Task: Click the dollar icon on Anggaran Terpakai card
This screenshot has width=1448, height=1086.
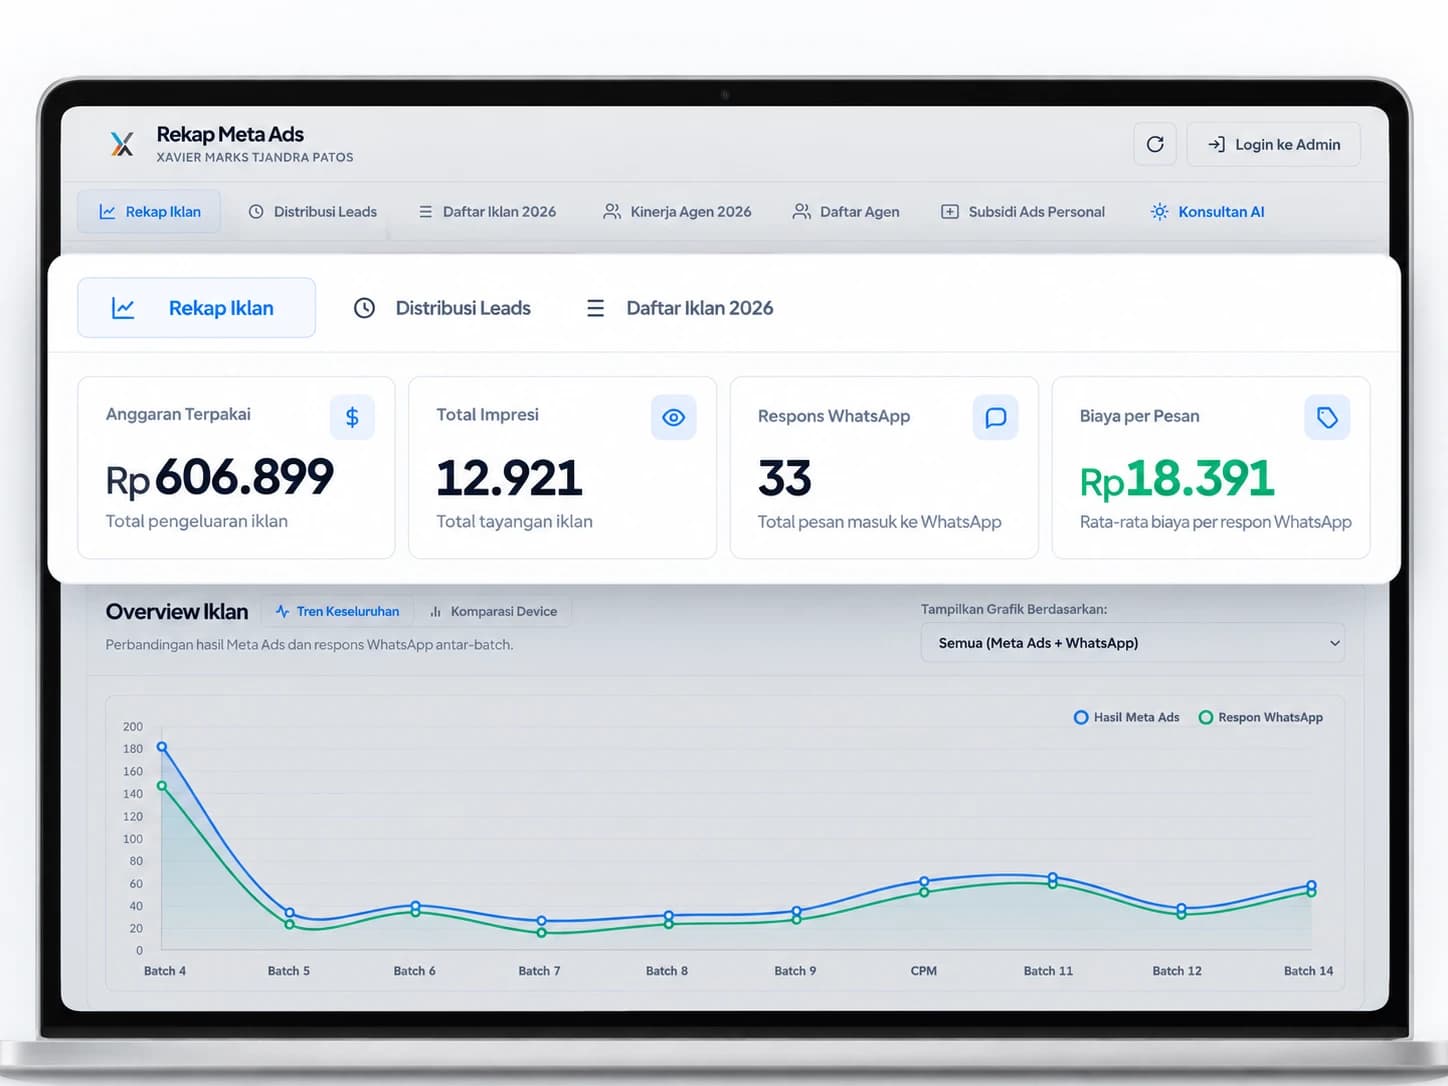Action: point(352,417)
